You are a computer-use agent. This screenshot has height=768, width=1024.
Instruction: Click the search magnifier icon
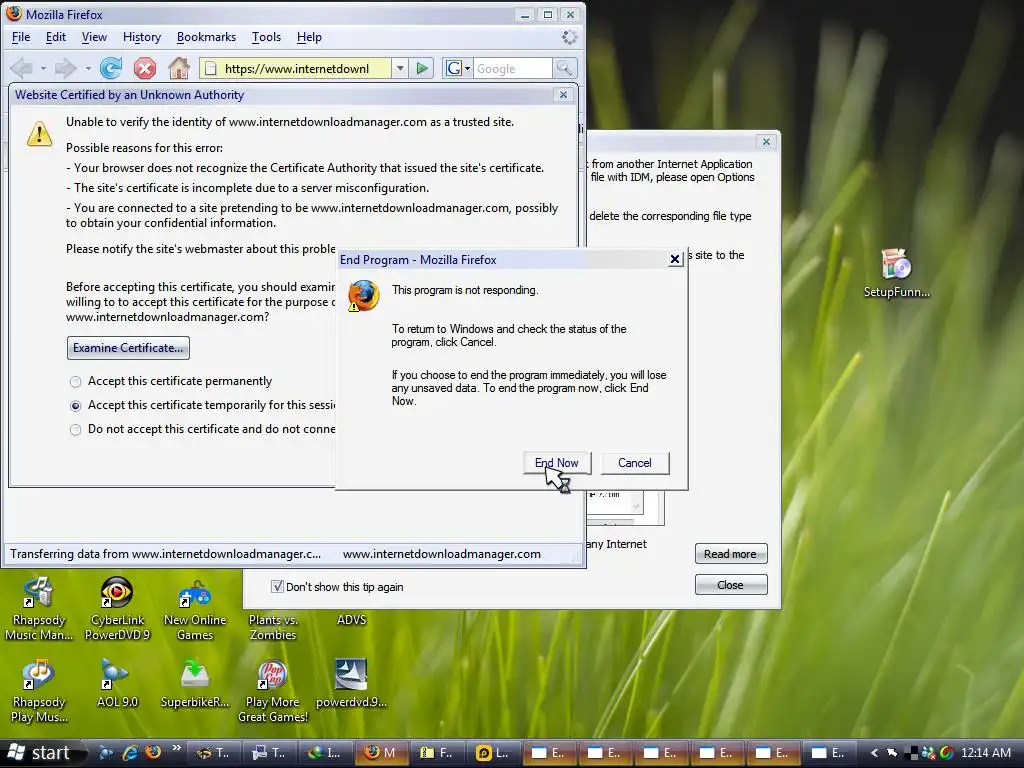tap(564, 68)
